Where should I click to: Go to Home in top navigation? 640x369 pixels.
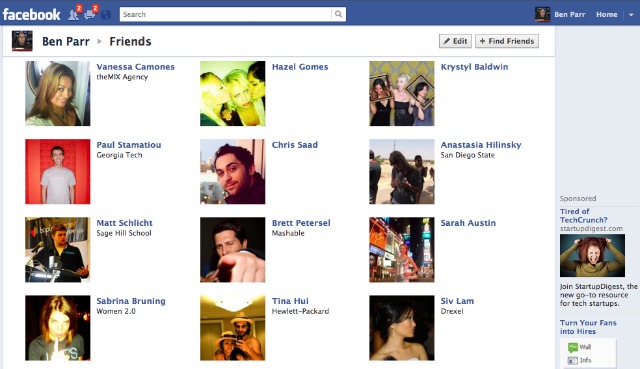(607, 14)
